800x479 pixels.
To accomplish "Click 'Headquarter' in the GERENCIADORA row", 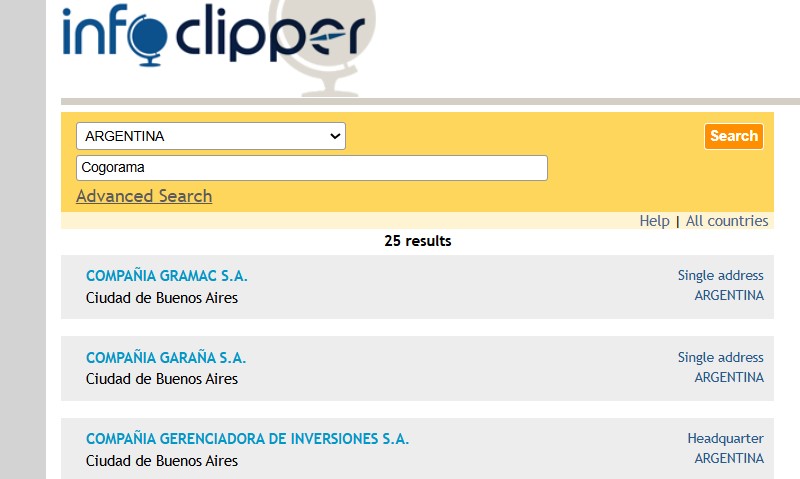I will [725, 439].
